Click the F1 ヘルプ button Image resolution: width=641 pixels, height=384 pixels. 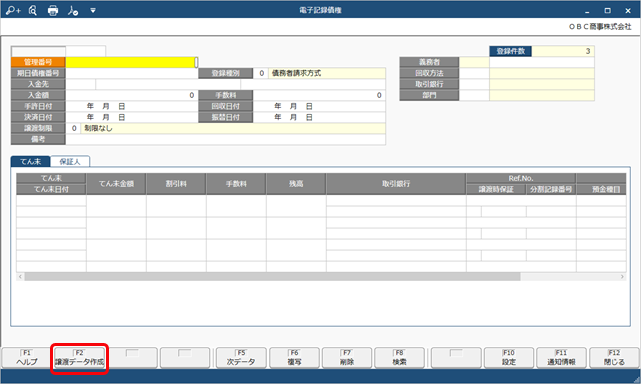[x=27, y=358]
